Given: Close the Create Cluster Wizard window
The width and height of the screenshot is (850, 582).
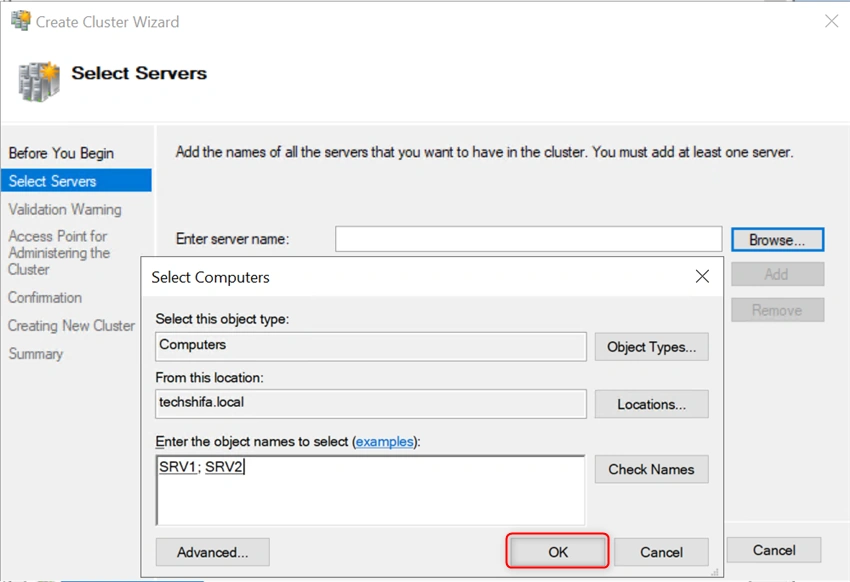Looking at the screenshot, I should [831, 21].
